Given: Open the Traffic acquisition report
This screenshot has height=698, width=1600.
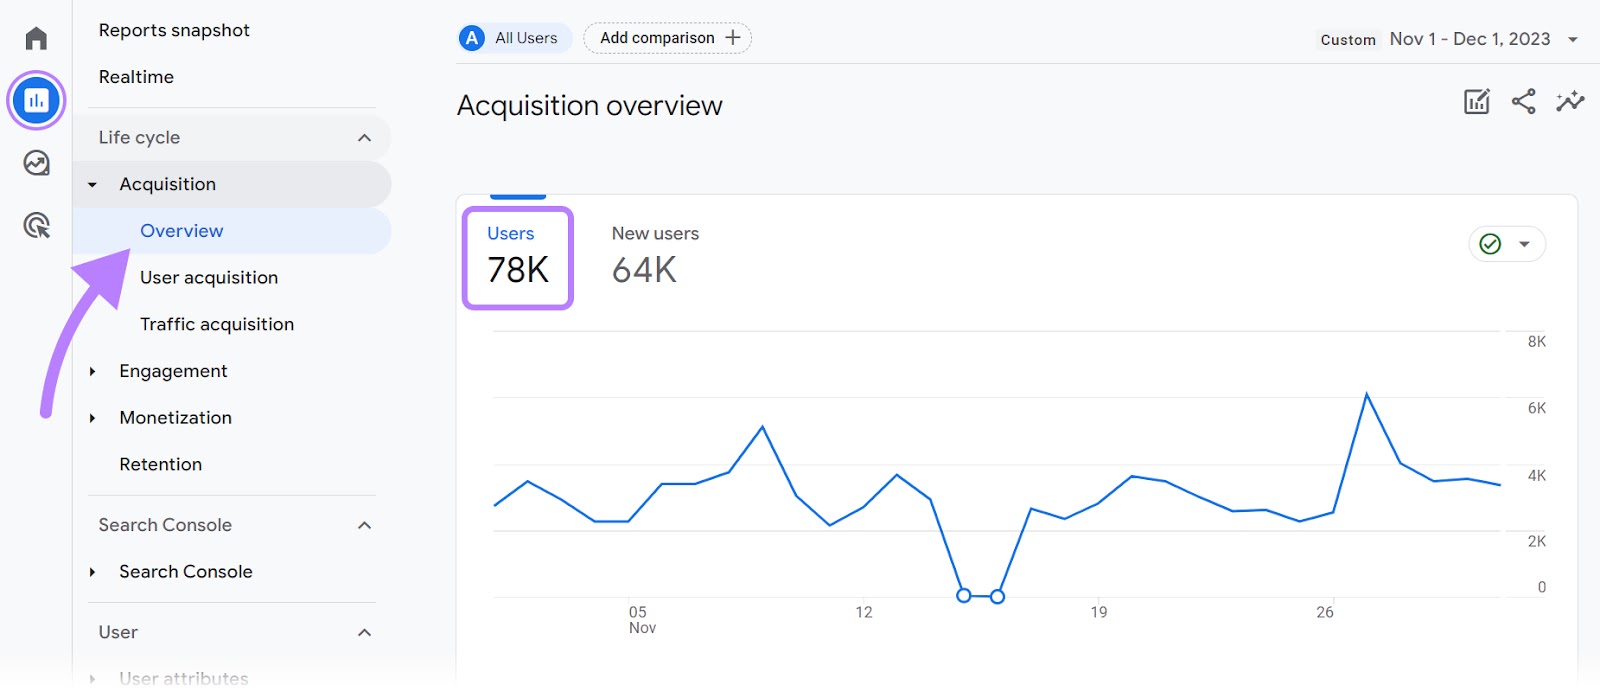Looking at the screenshot, I should click(217, 324).
